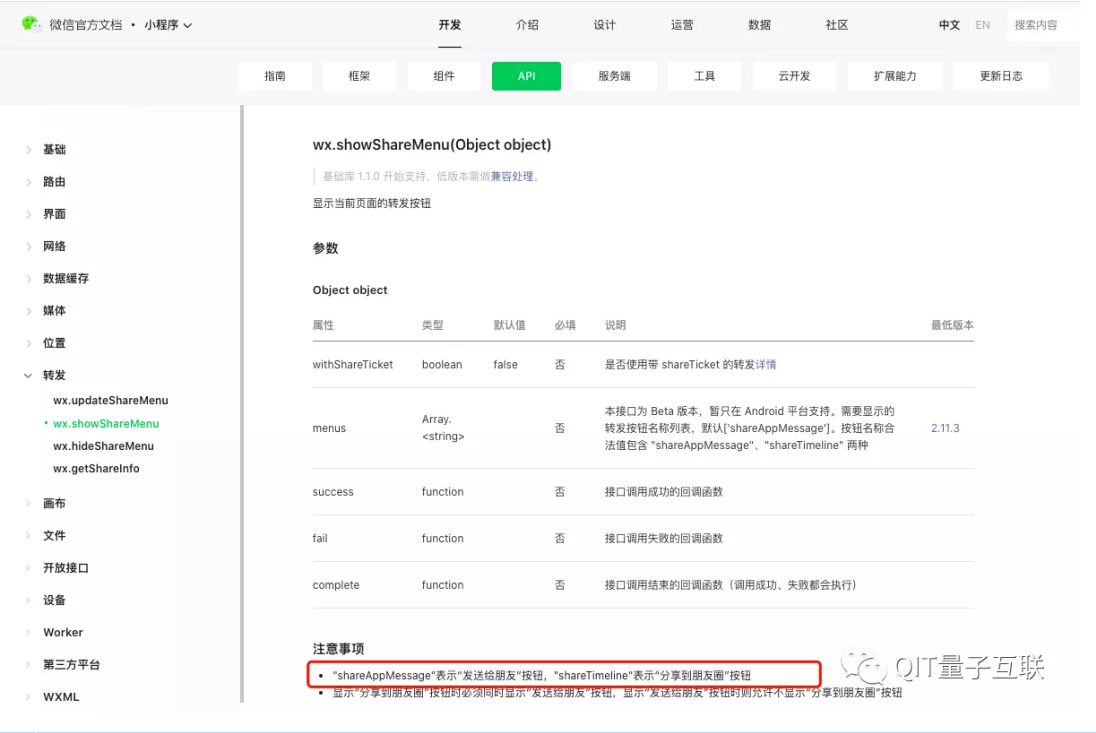Open the 工具 section button

click(705, 76)
